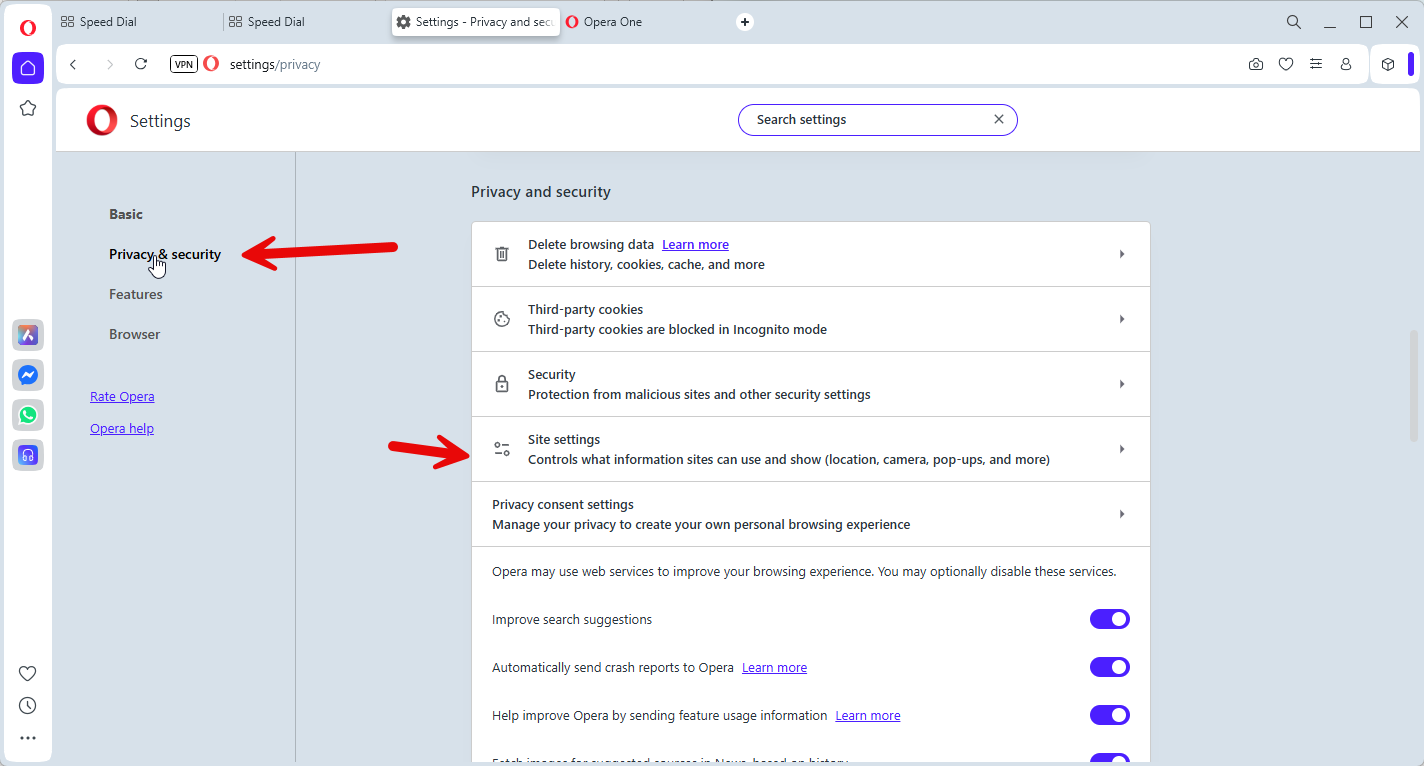The height and width of the screenshot is (766, 1424).
Task: Open the Opera help link
Action: (x=122, y=429)
